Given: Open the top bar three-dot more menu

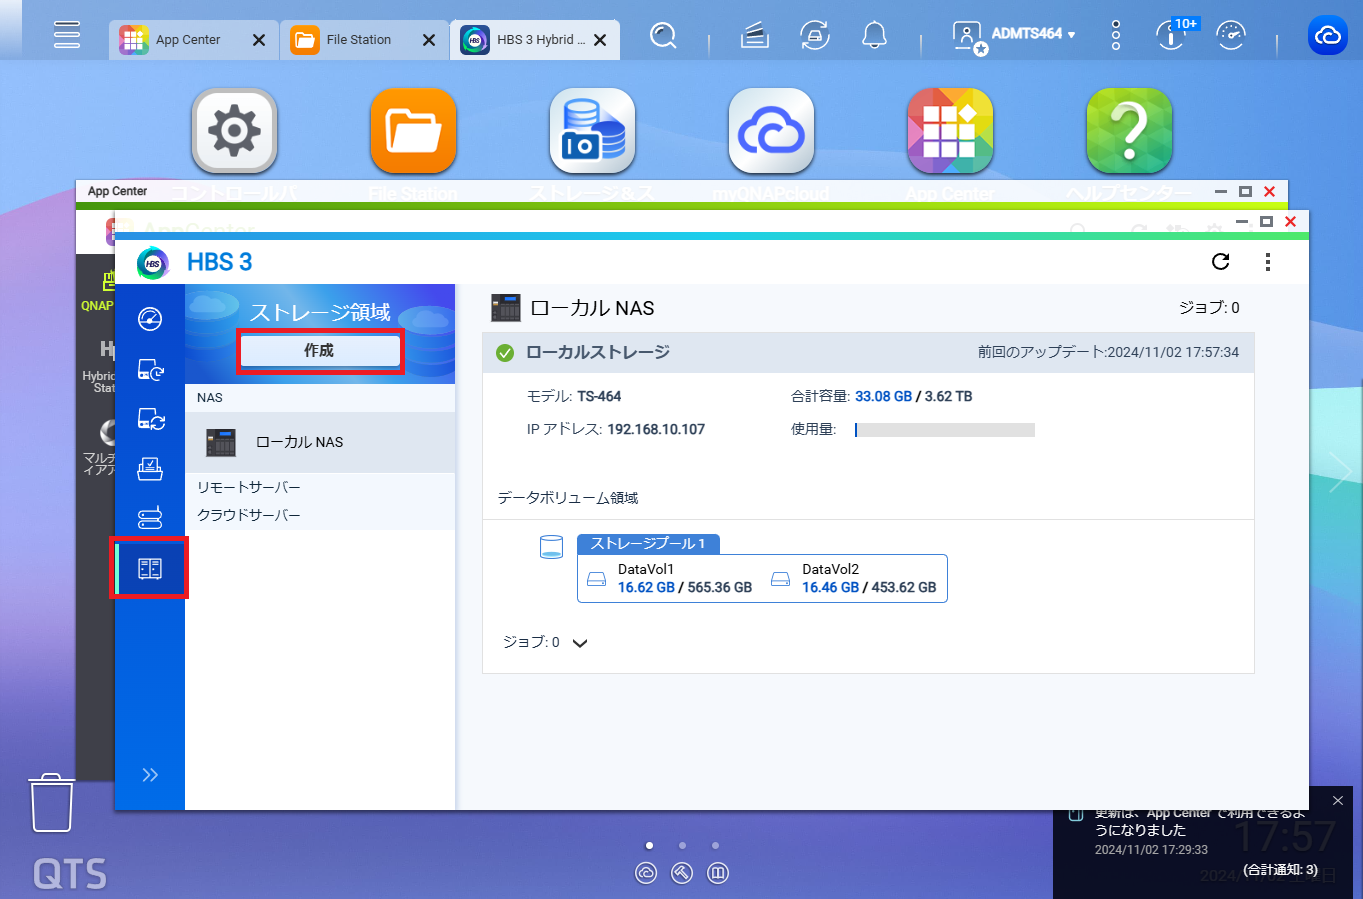Looking at the screenshot, I should (x=1116, y=36).
